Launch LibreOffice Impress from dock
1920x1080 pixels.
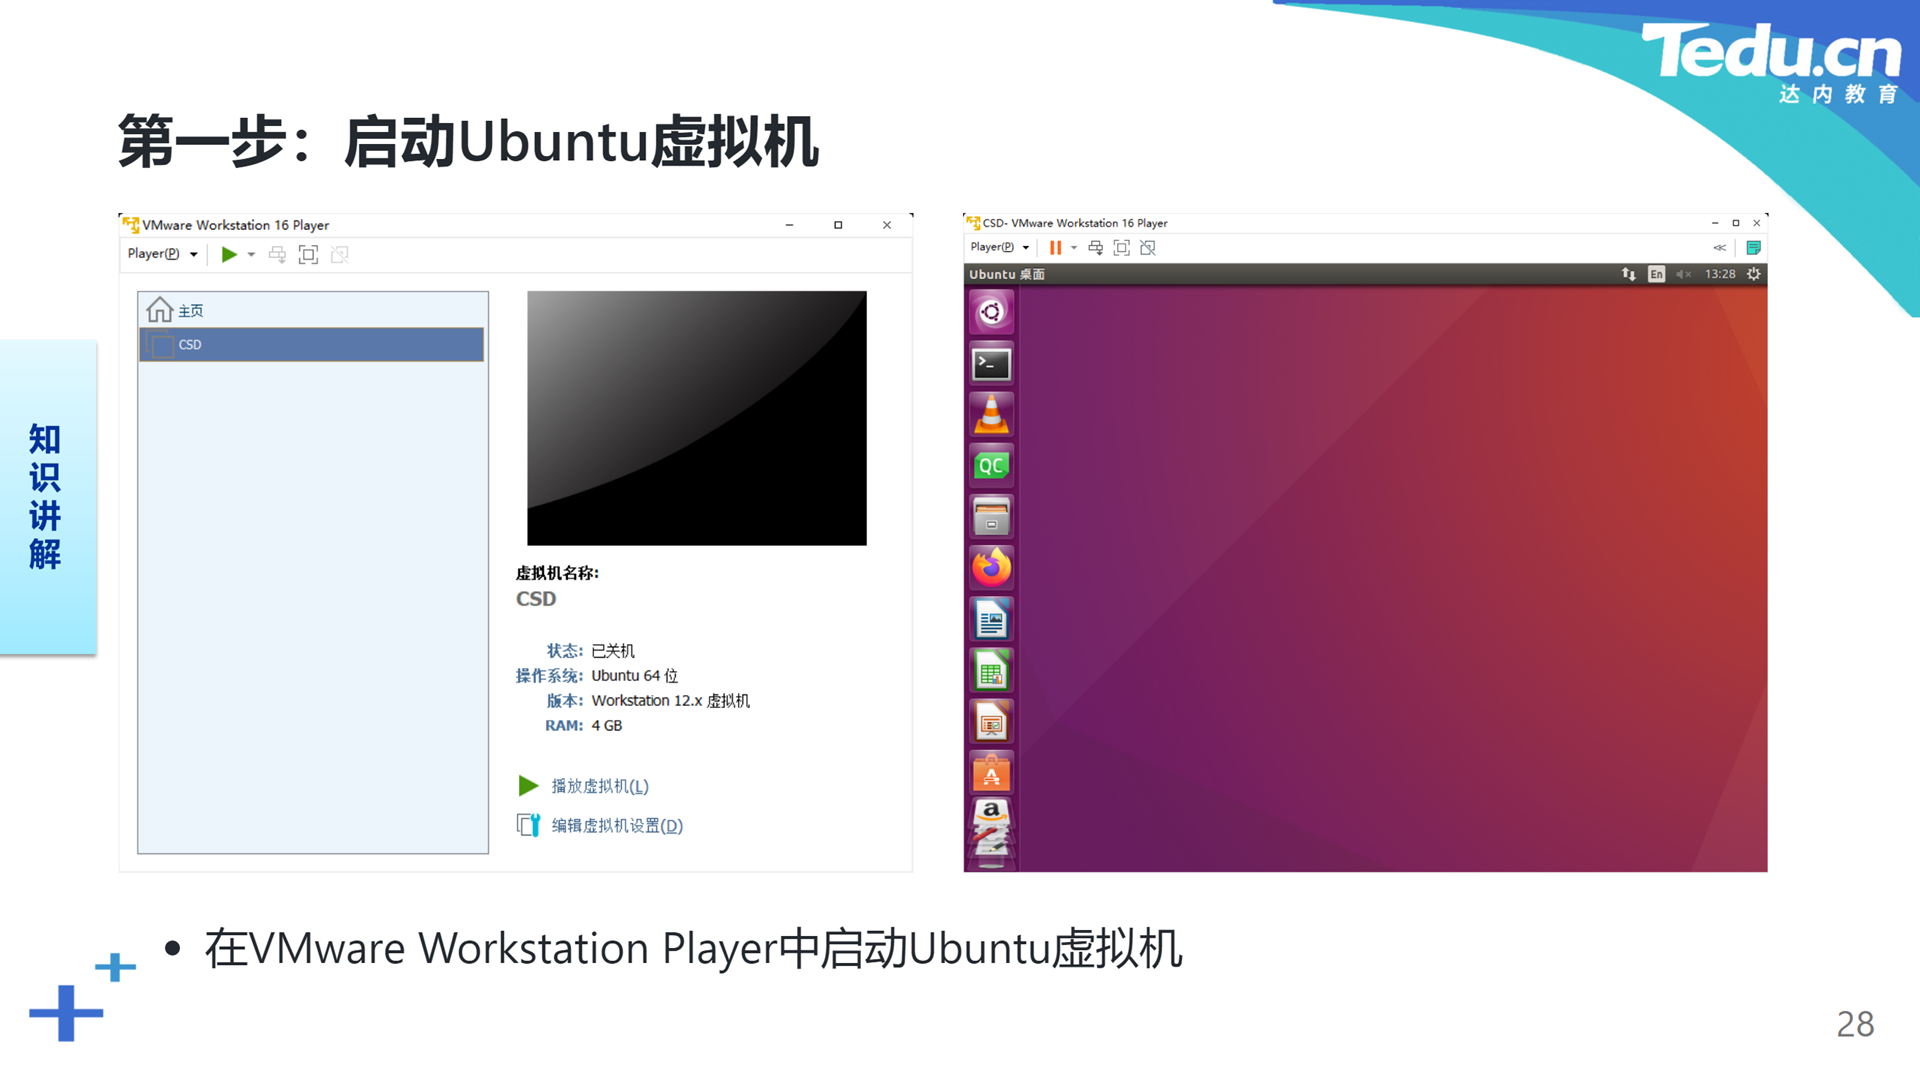tap(991, 722)
